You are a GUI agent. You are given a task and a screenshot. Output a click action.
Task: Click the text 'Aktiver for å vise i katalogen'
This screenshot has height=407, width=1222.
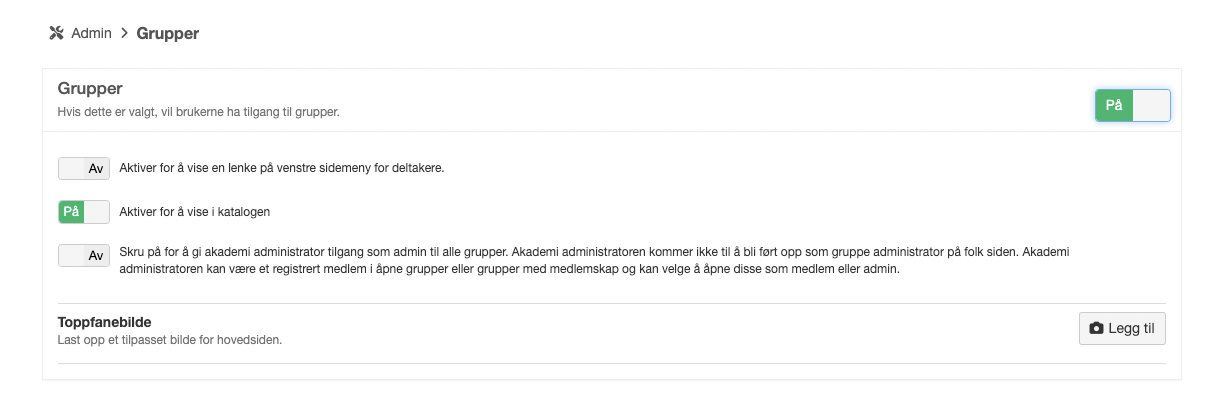(x=194, y=212)
